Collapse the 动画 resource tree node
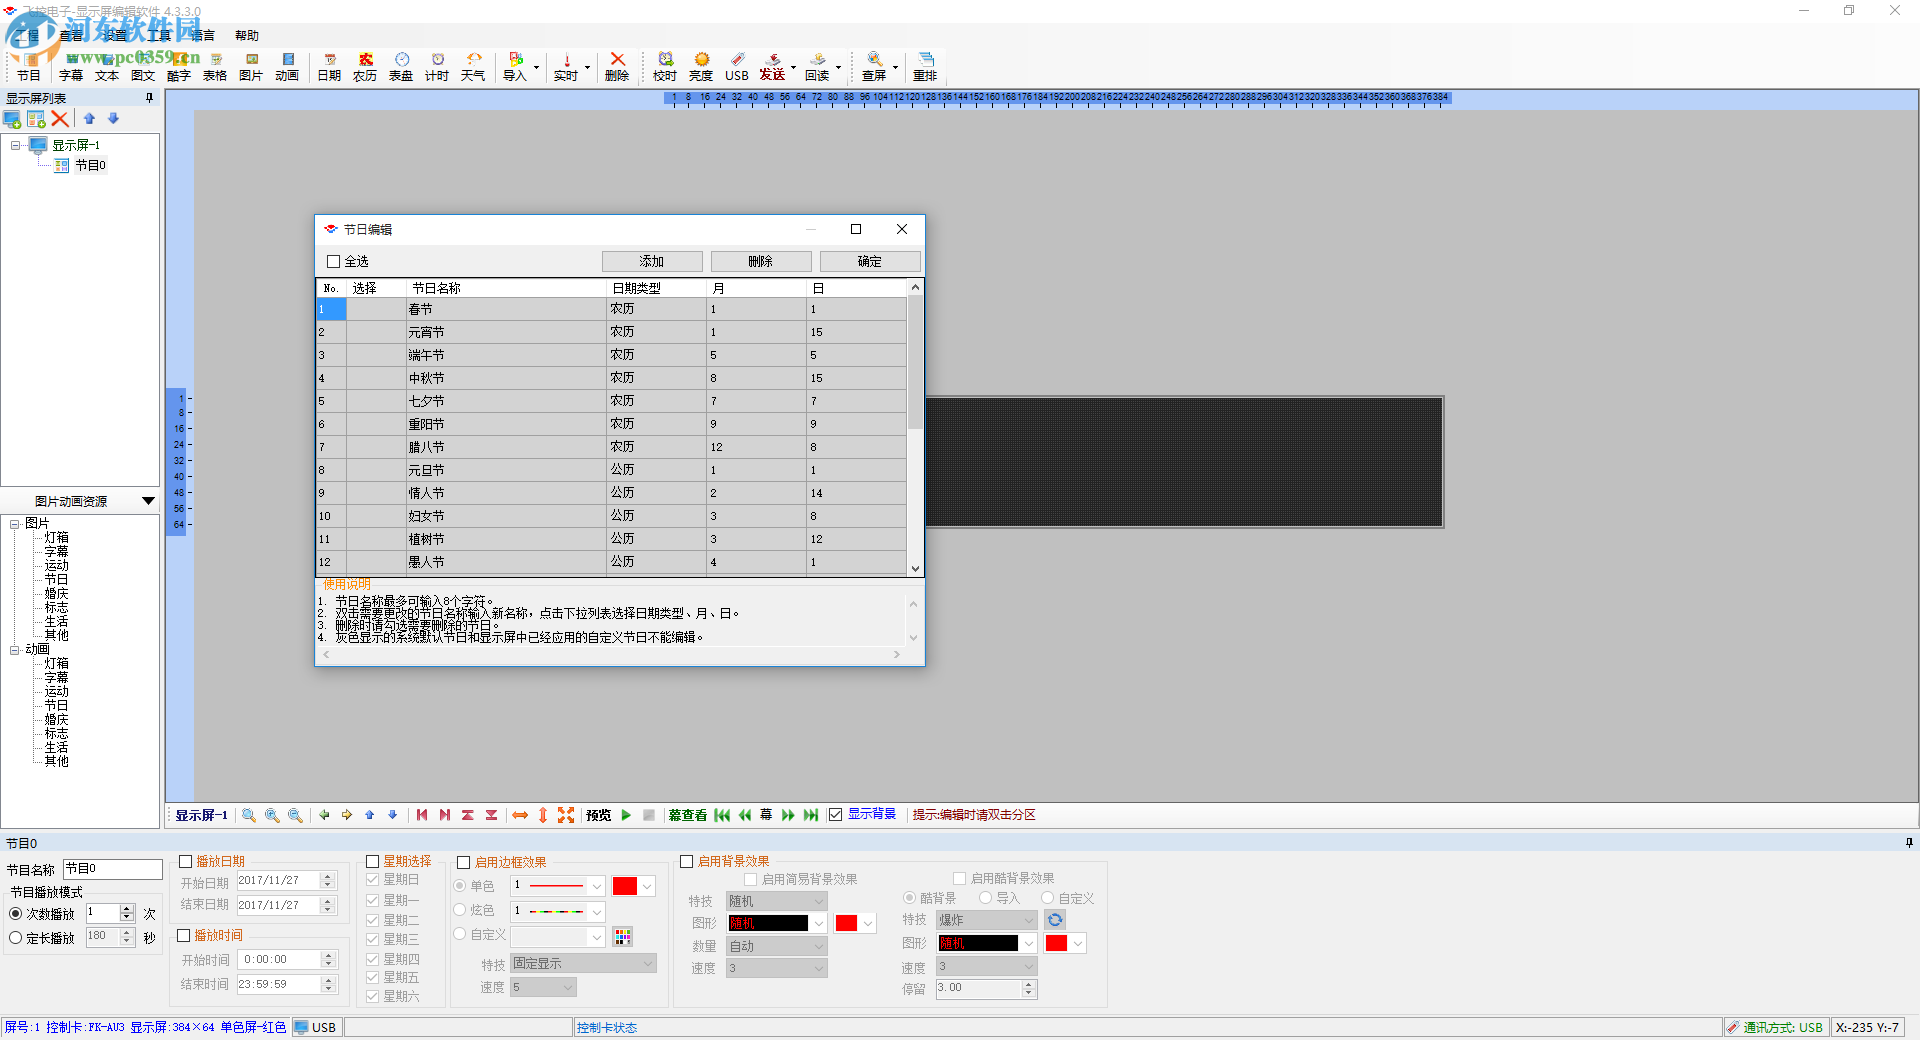 (x=15, y=650)
